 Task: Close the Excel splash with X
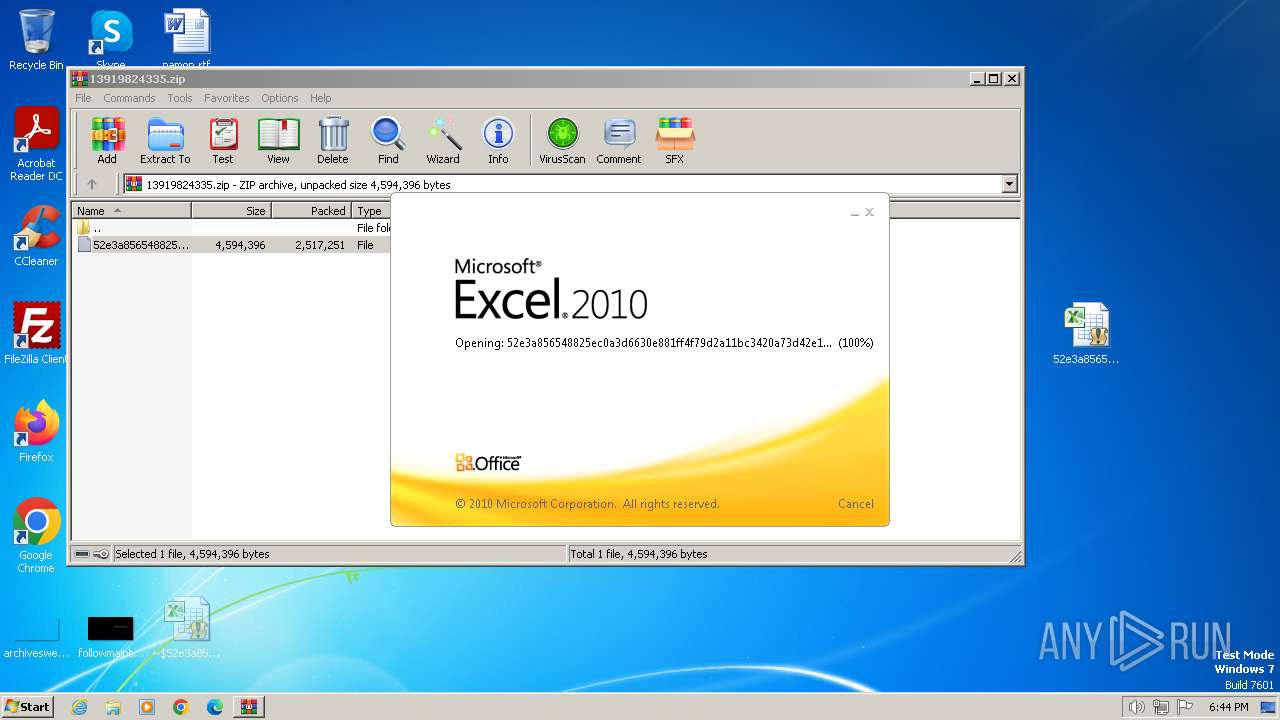coord(869,212)
